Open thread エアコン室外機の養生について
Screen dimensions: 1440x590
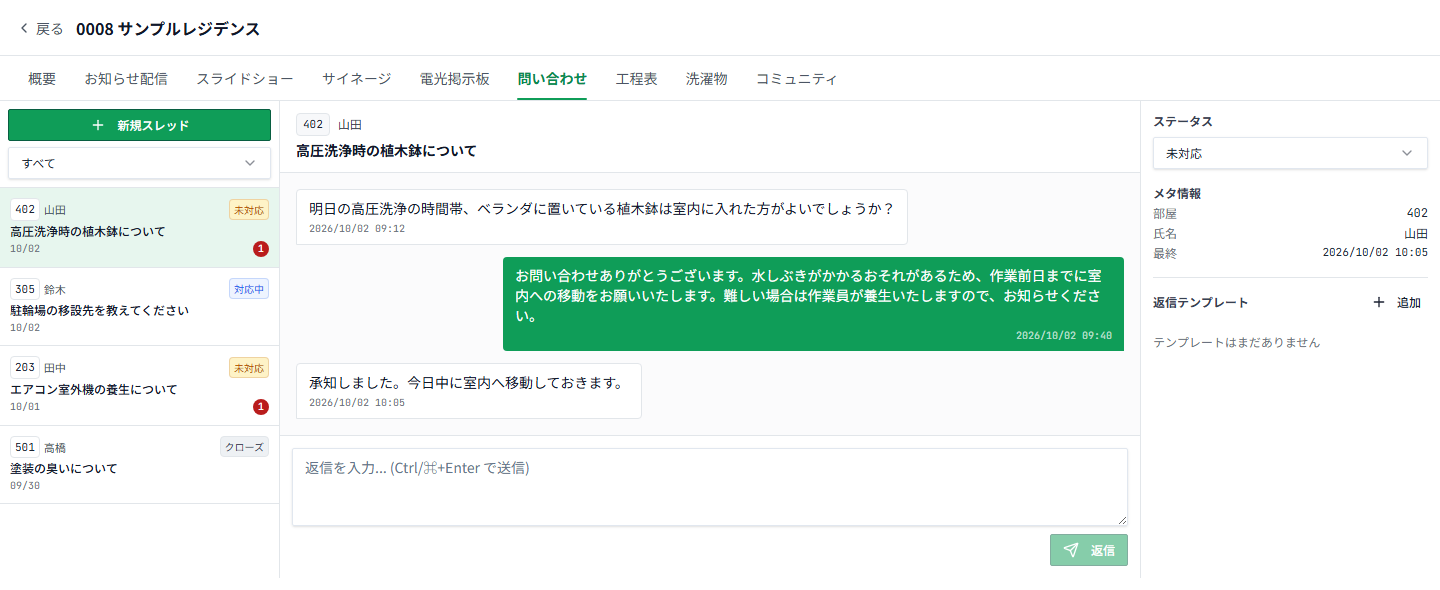[139, 386]
